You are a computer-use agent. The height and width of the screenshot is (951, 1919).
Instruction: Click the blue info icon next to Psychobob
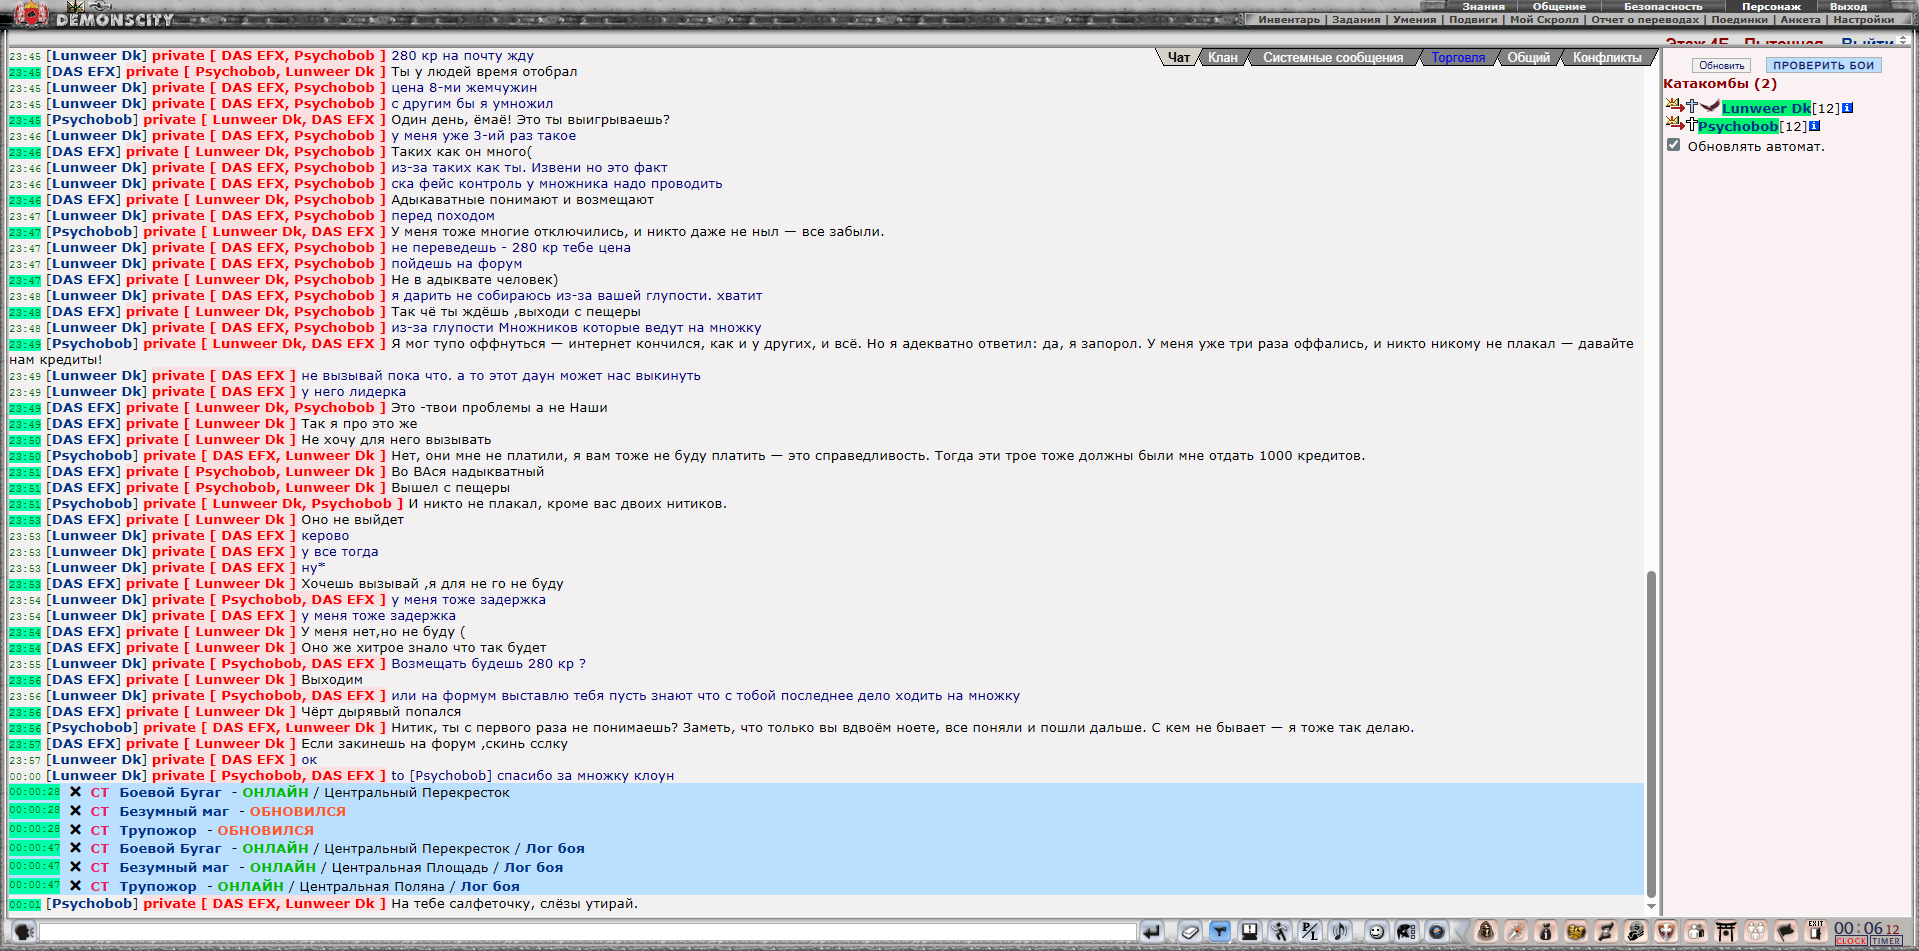tap(1815, 126)
